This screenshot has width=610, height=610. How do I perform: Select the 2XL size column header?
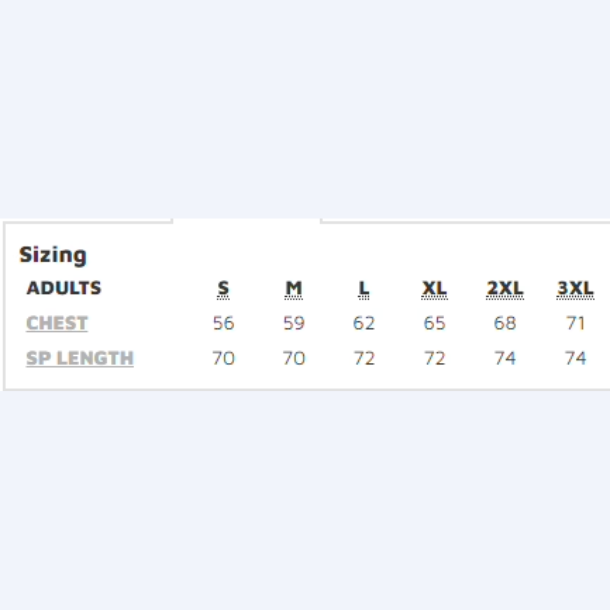[505, 289]
